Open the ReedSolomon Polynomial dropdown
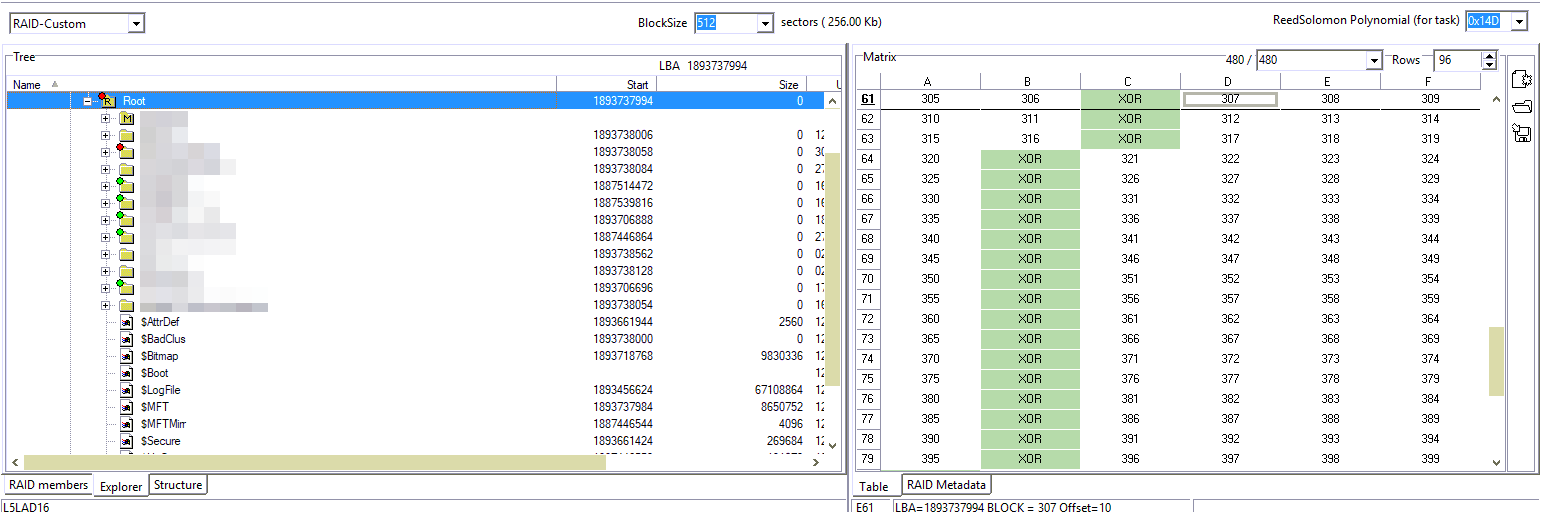Viewport: 1543px width, 512px height. point(1519,22)
